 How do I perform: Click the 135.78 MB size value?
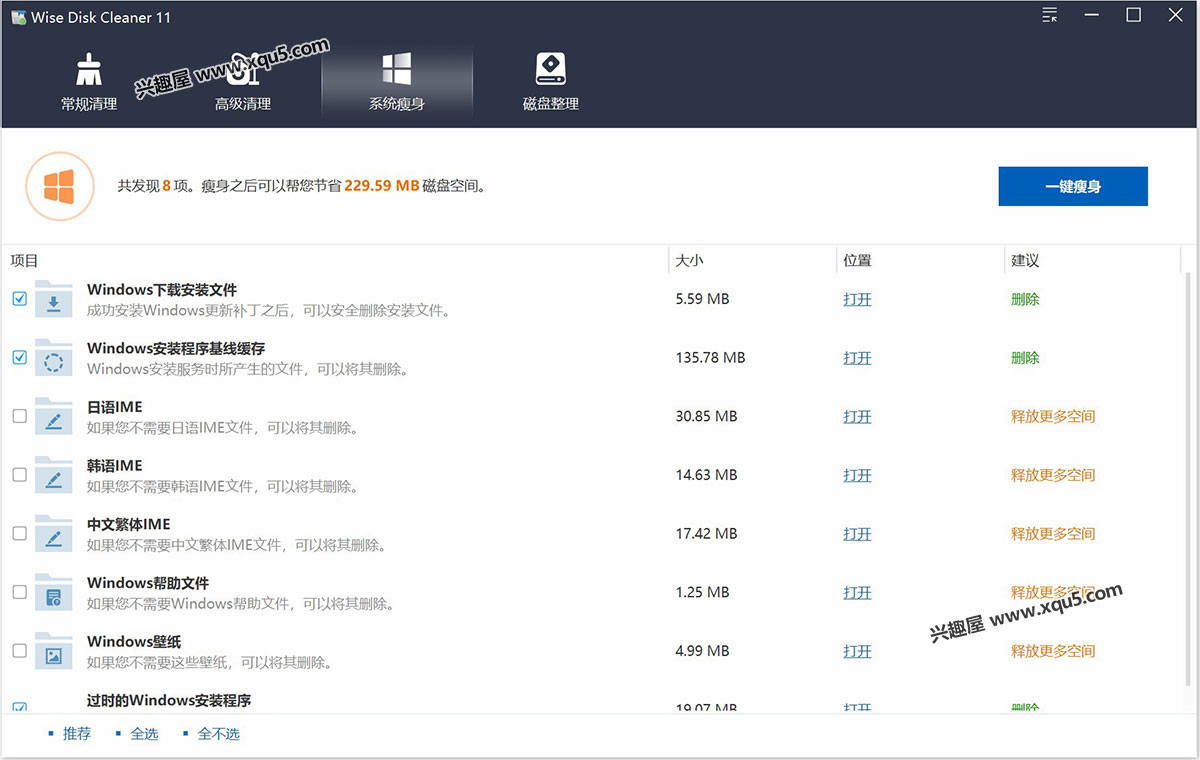coord(710,358)
